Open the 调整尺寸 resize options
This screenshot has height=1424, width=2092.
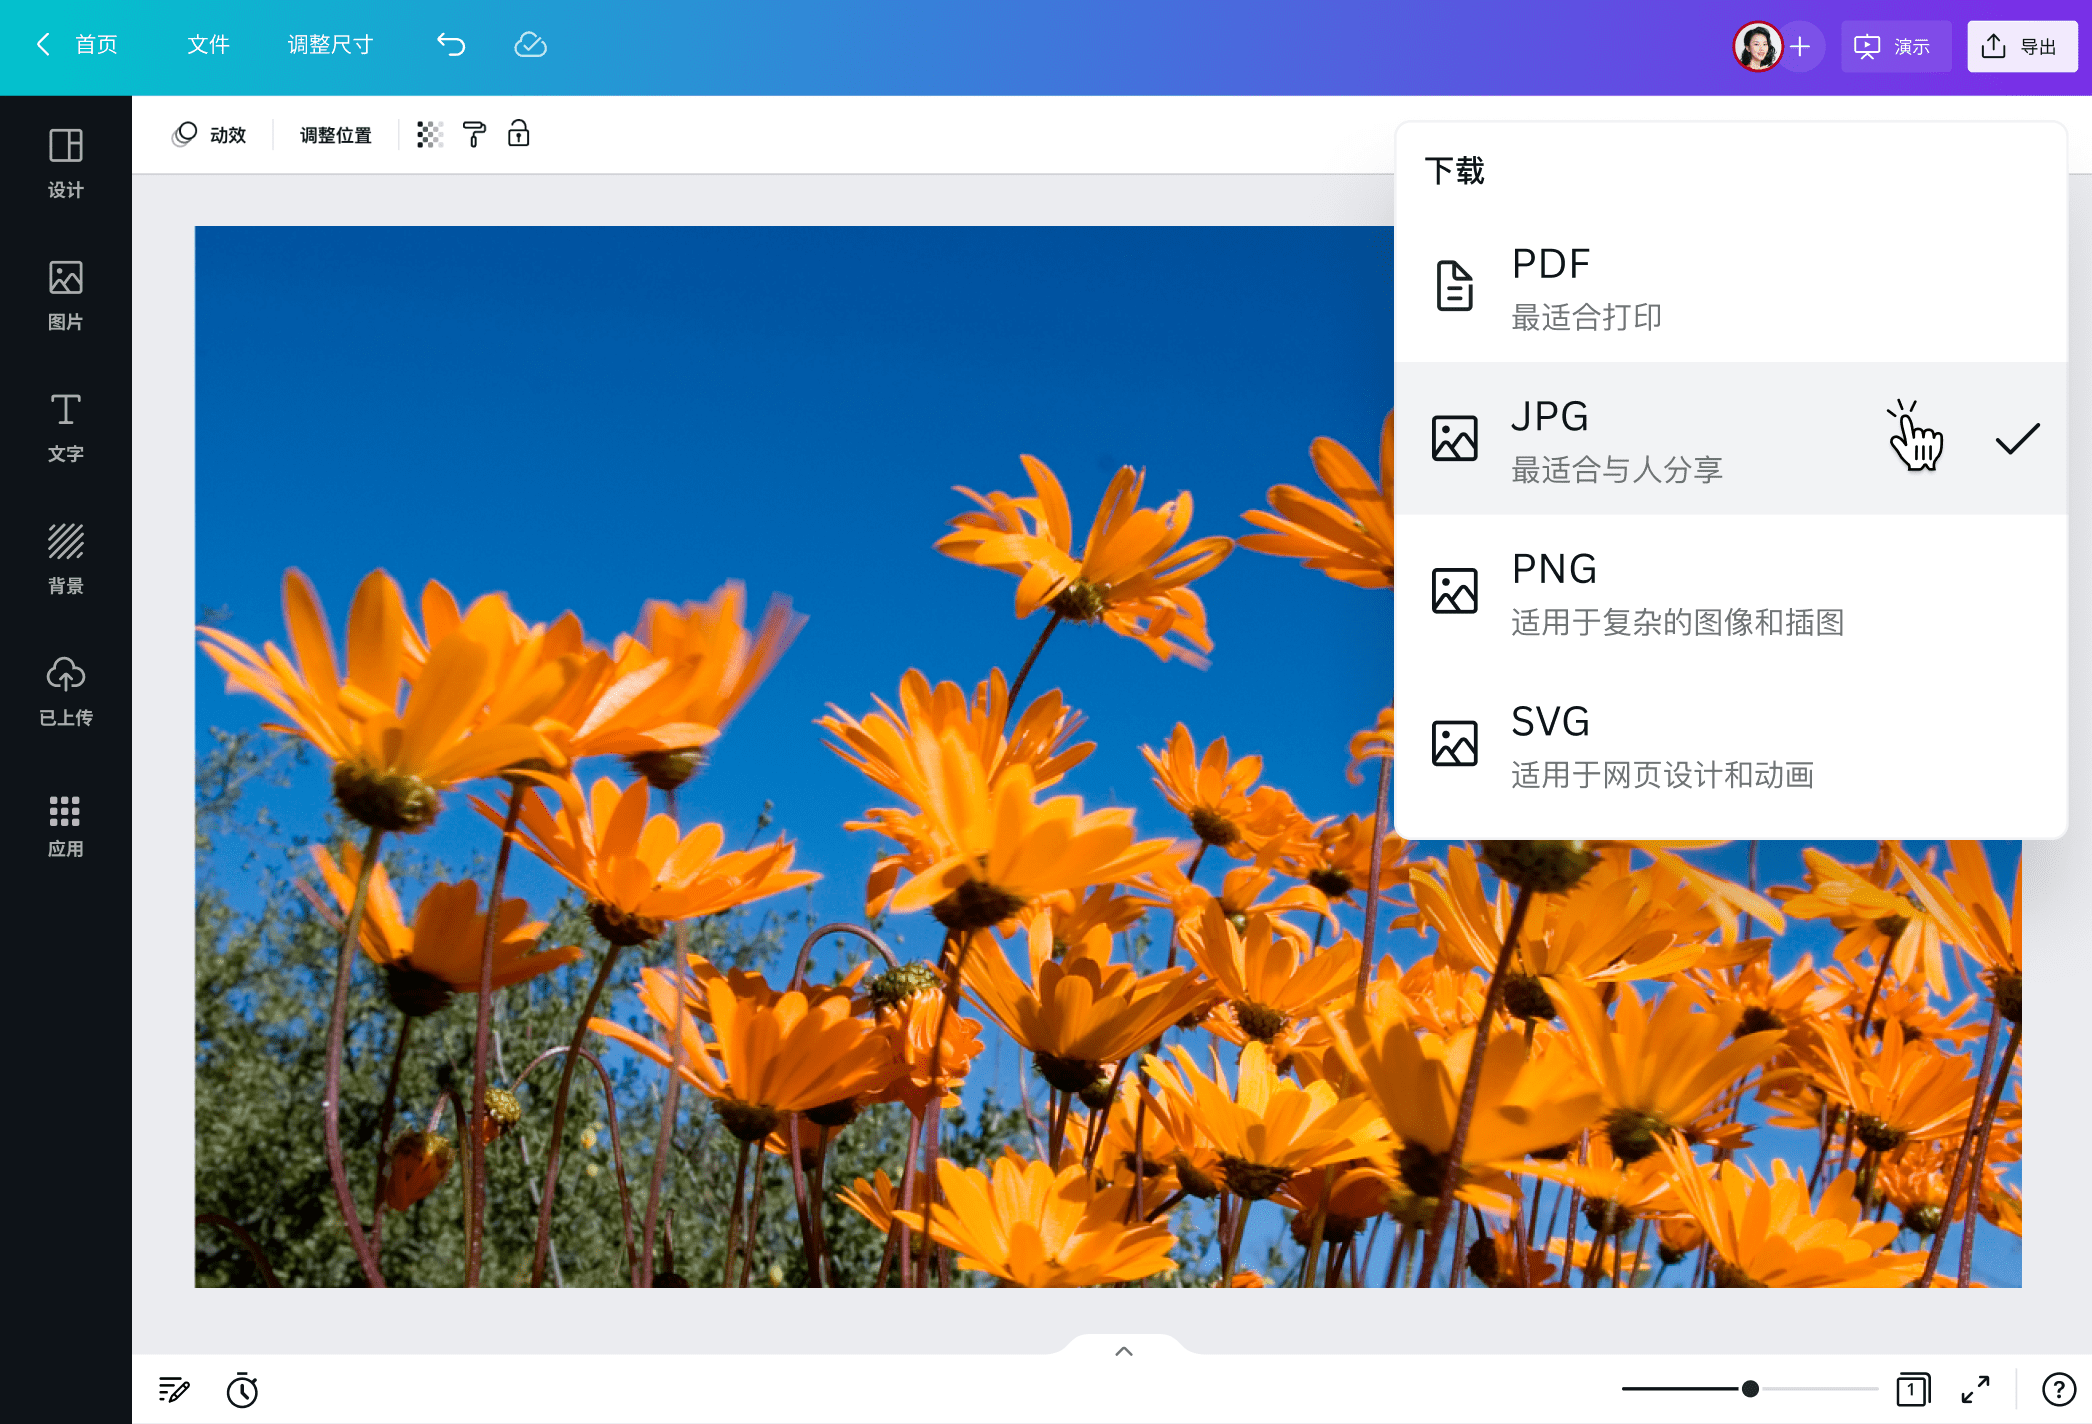[x=330, y=45]
